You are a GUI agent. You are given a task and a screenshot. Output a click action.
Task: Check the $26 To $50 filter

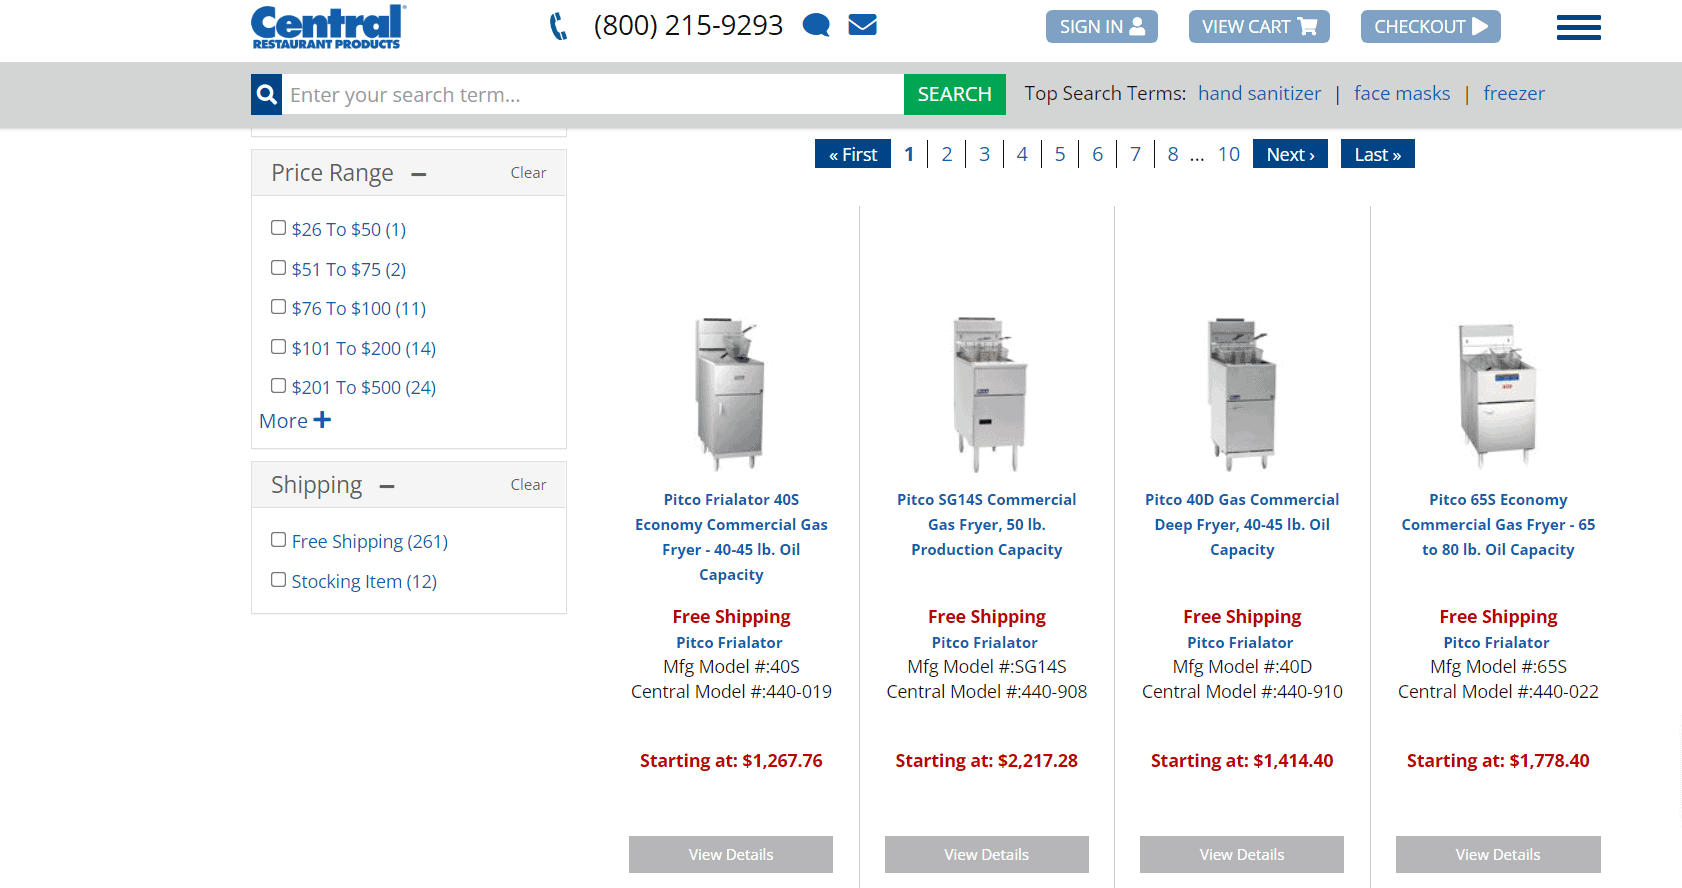(278, 228)
